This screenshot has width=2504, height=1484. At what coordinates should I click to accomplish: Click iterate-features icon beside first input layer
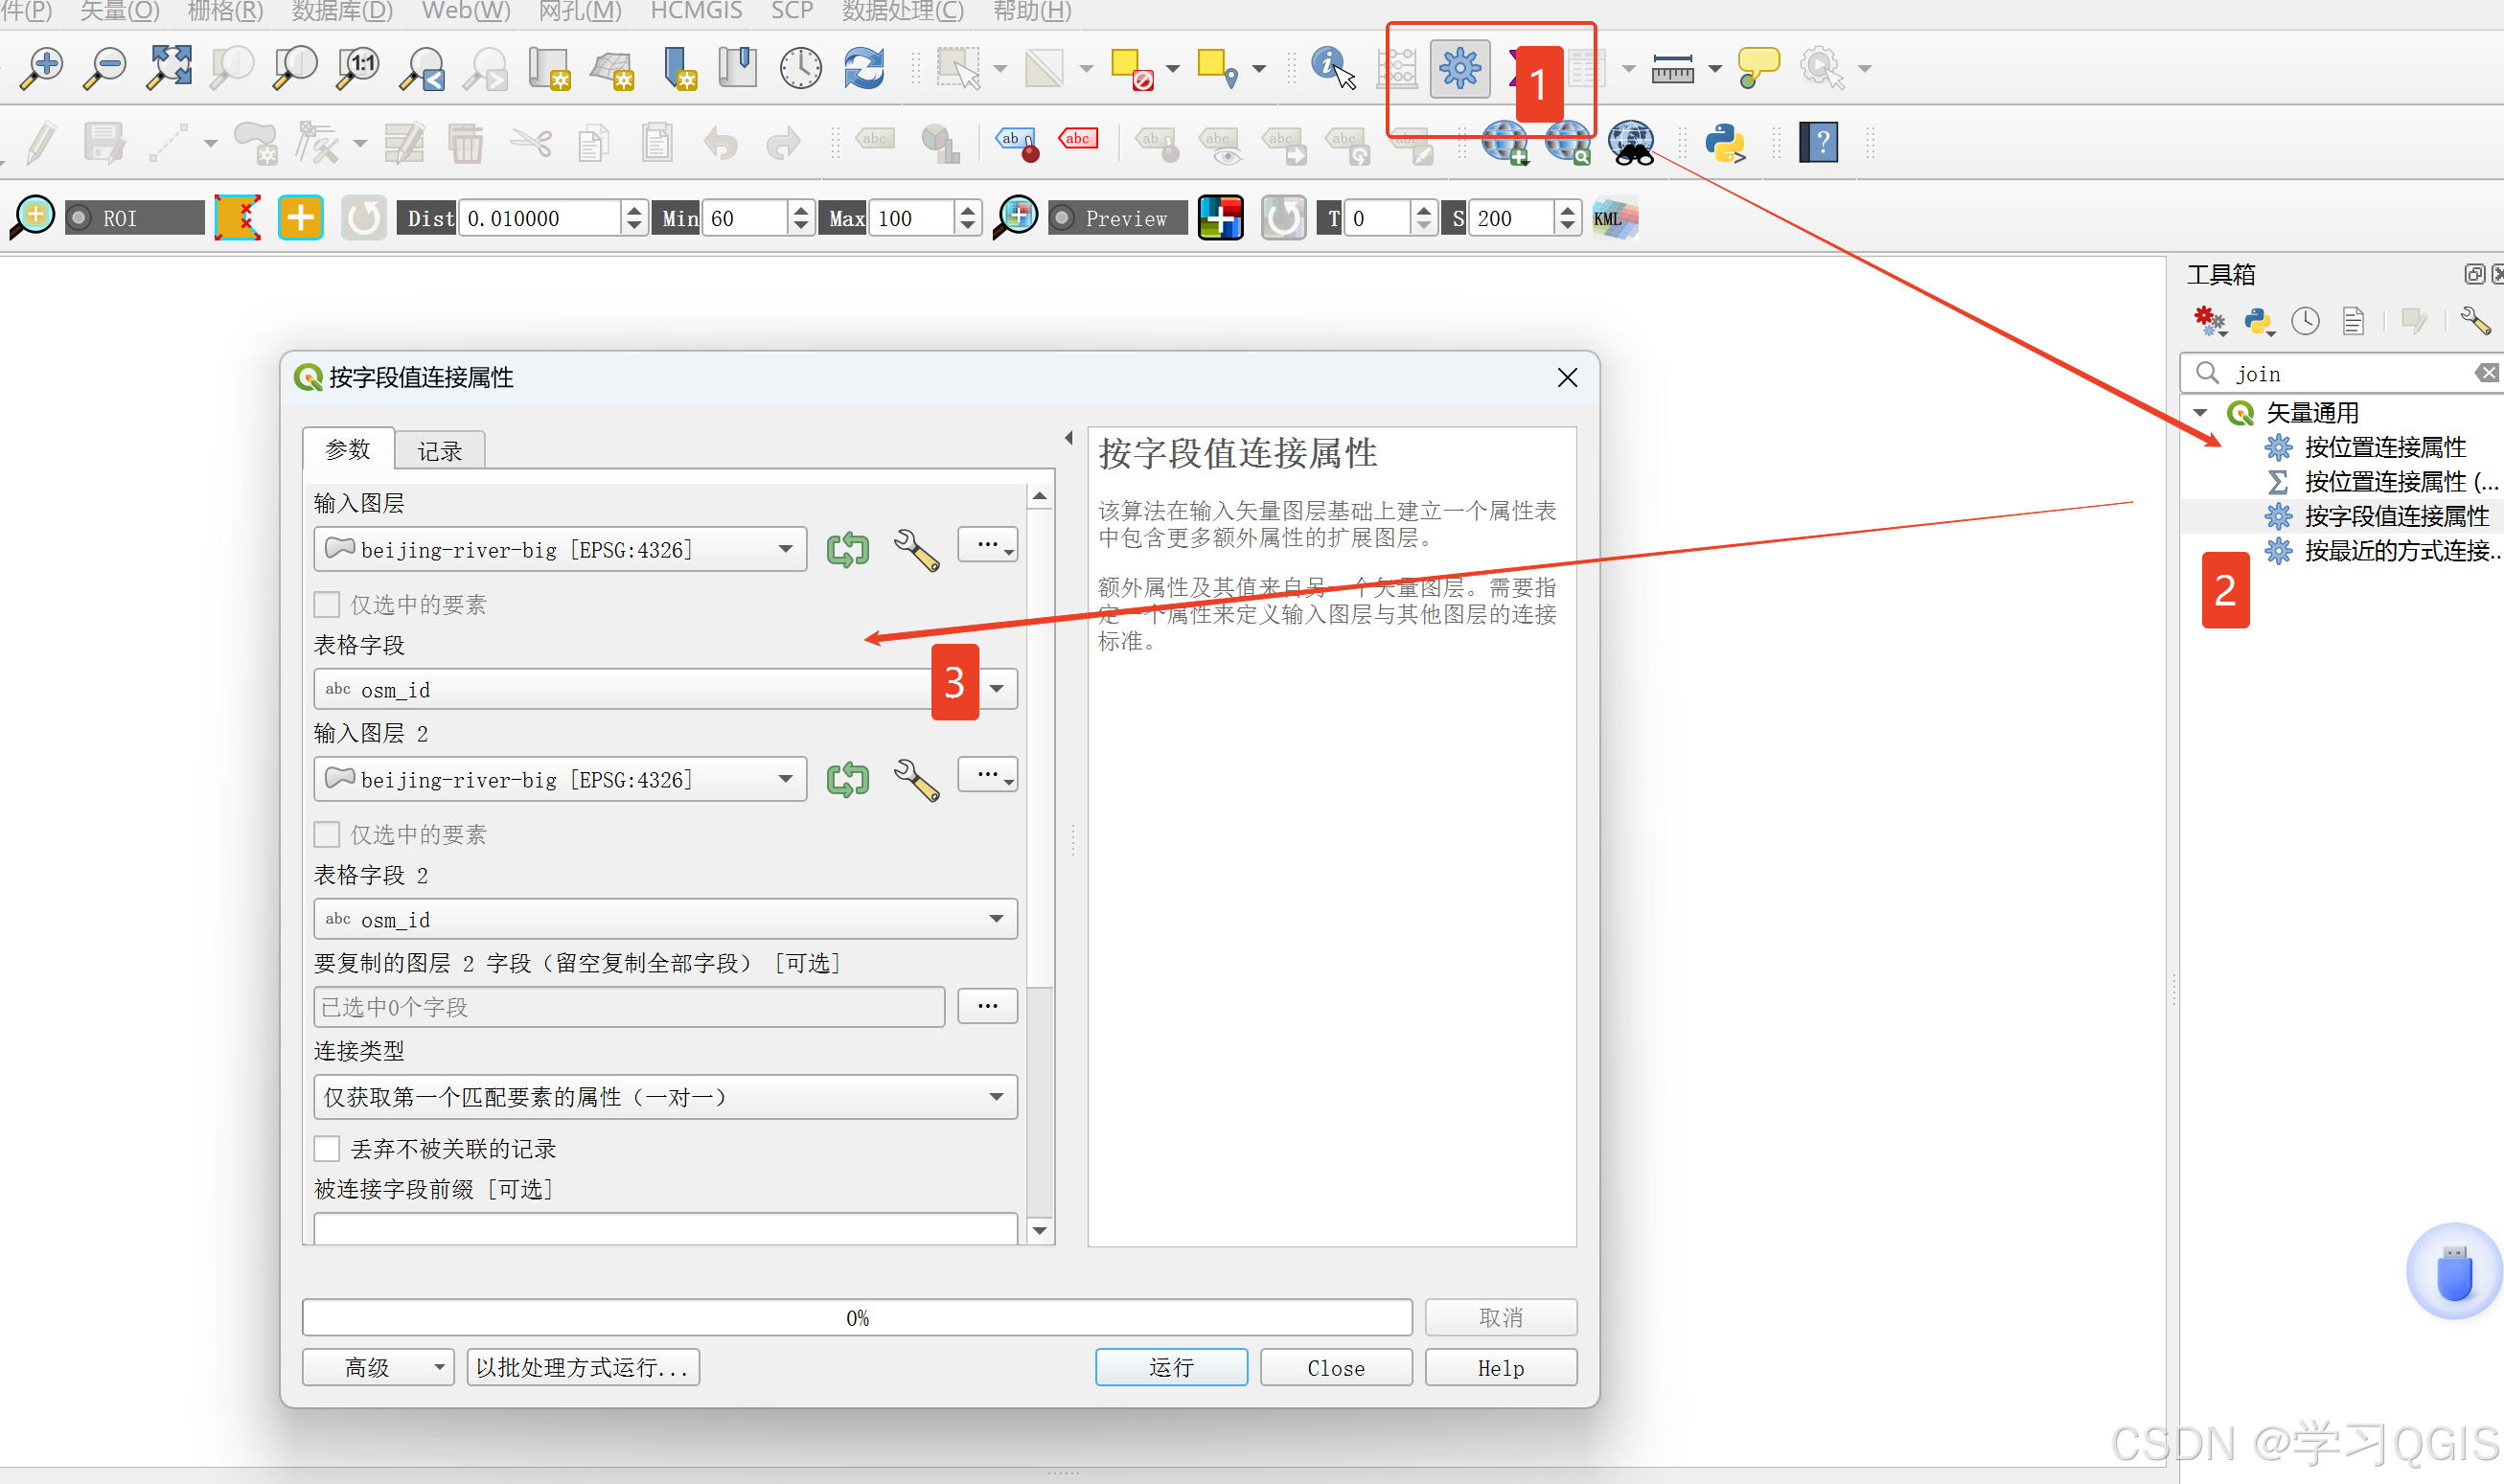(847, 549)
